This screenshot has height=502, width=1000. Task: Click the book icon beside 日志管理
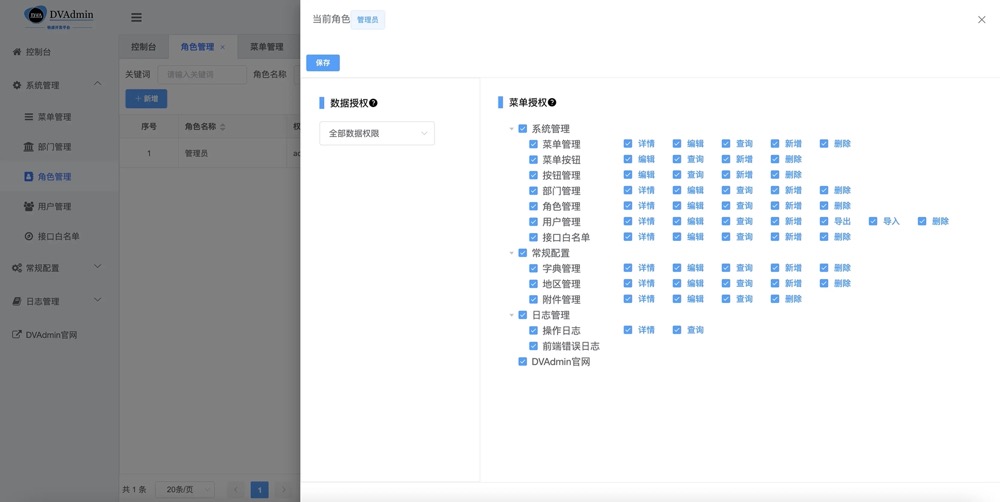17,301
